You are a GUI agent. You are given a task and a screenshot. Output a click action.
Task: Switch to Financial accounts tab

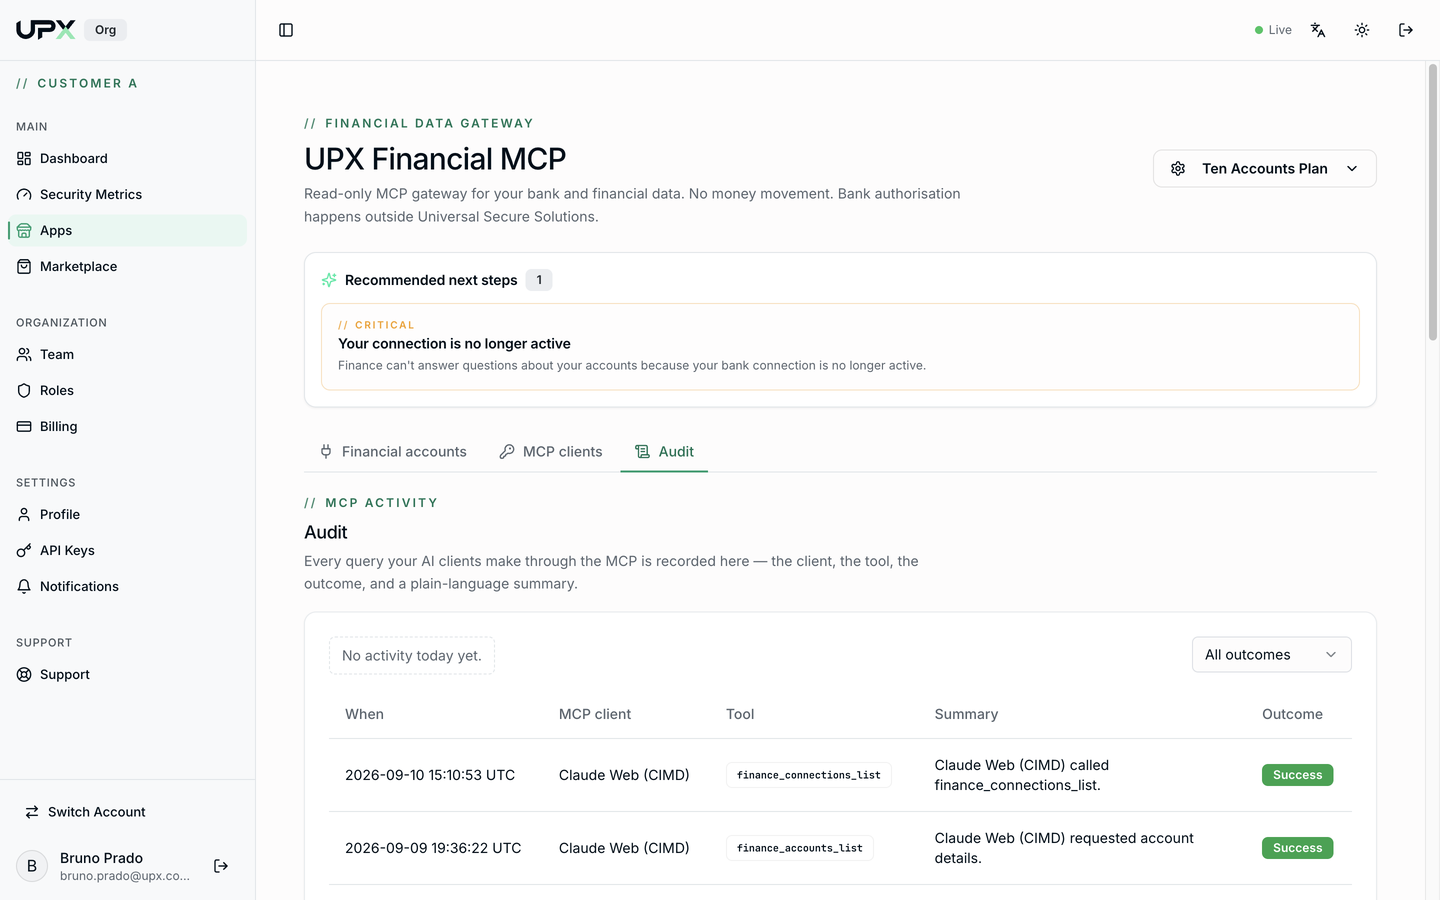(393, 452)
